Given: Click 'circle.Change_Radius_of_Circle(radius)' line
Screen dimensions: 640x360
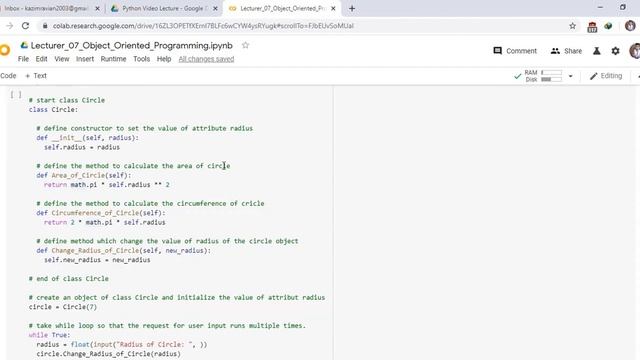Looking at the screenshot, I should coord(109,353).
